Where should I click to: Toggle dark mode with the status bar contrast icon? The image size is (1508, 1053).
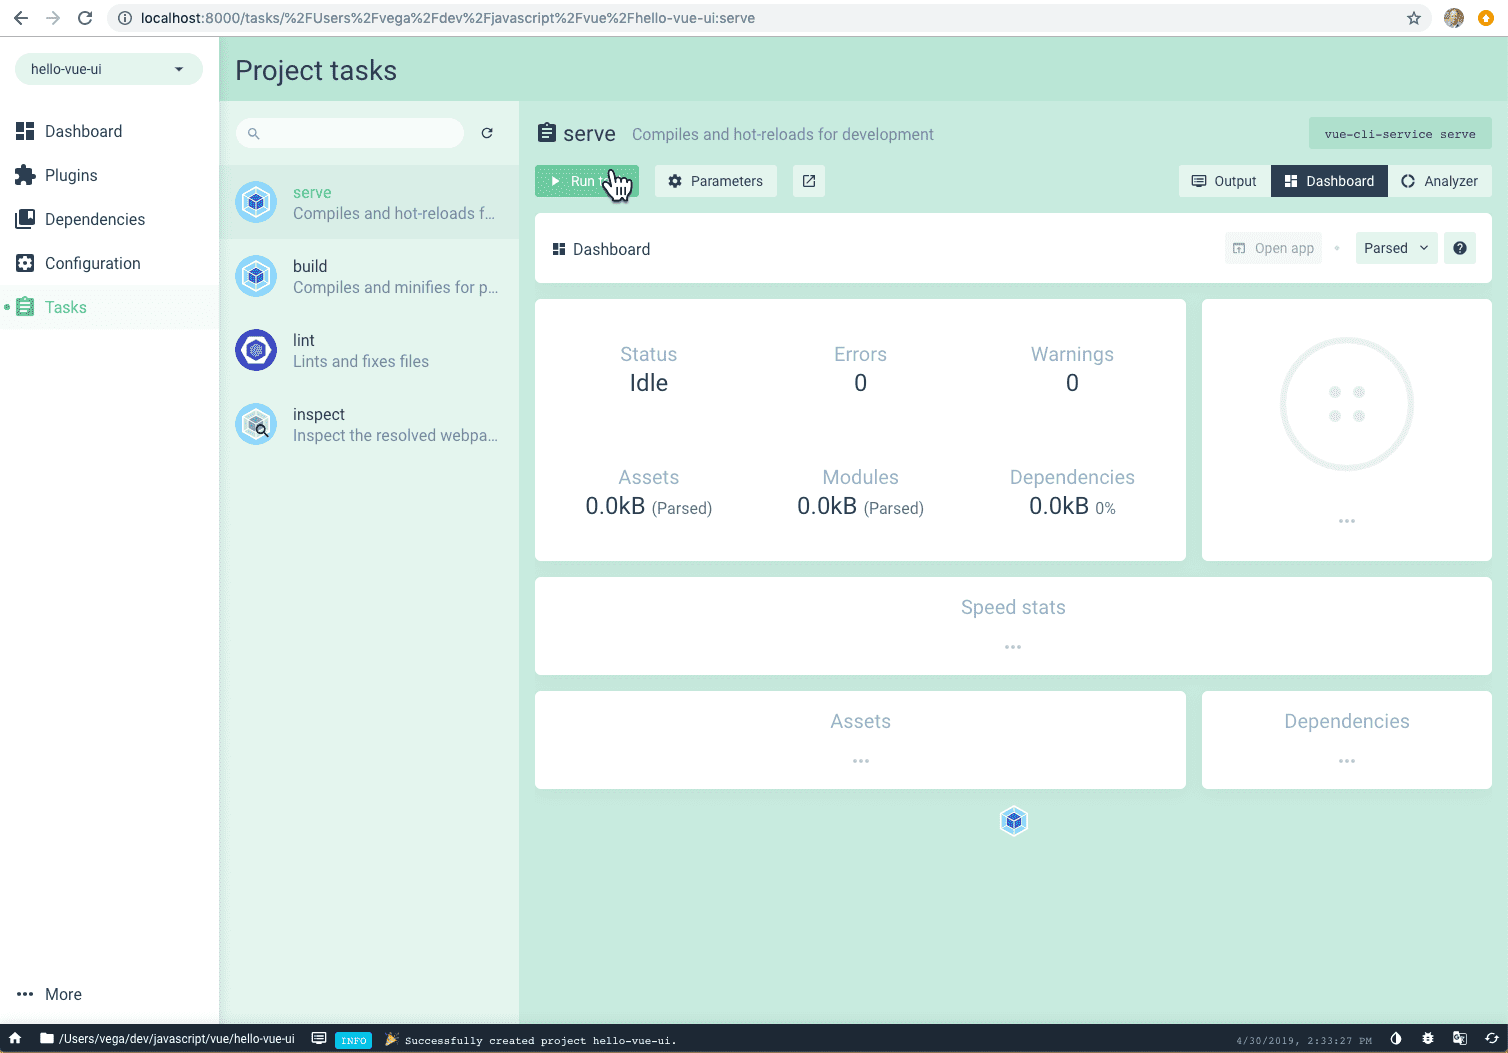(x=1396, y=1038)
